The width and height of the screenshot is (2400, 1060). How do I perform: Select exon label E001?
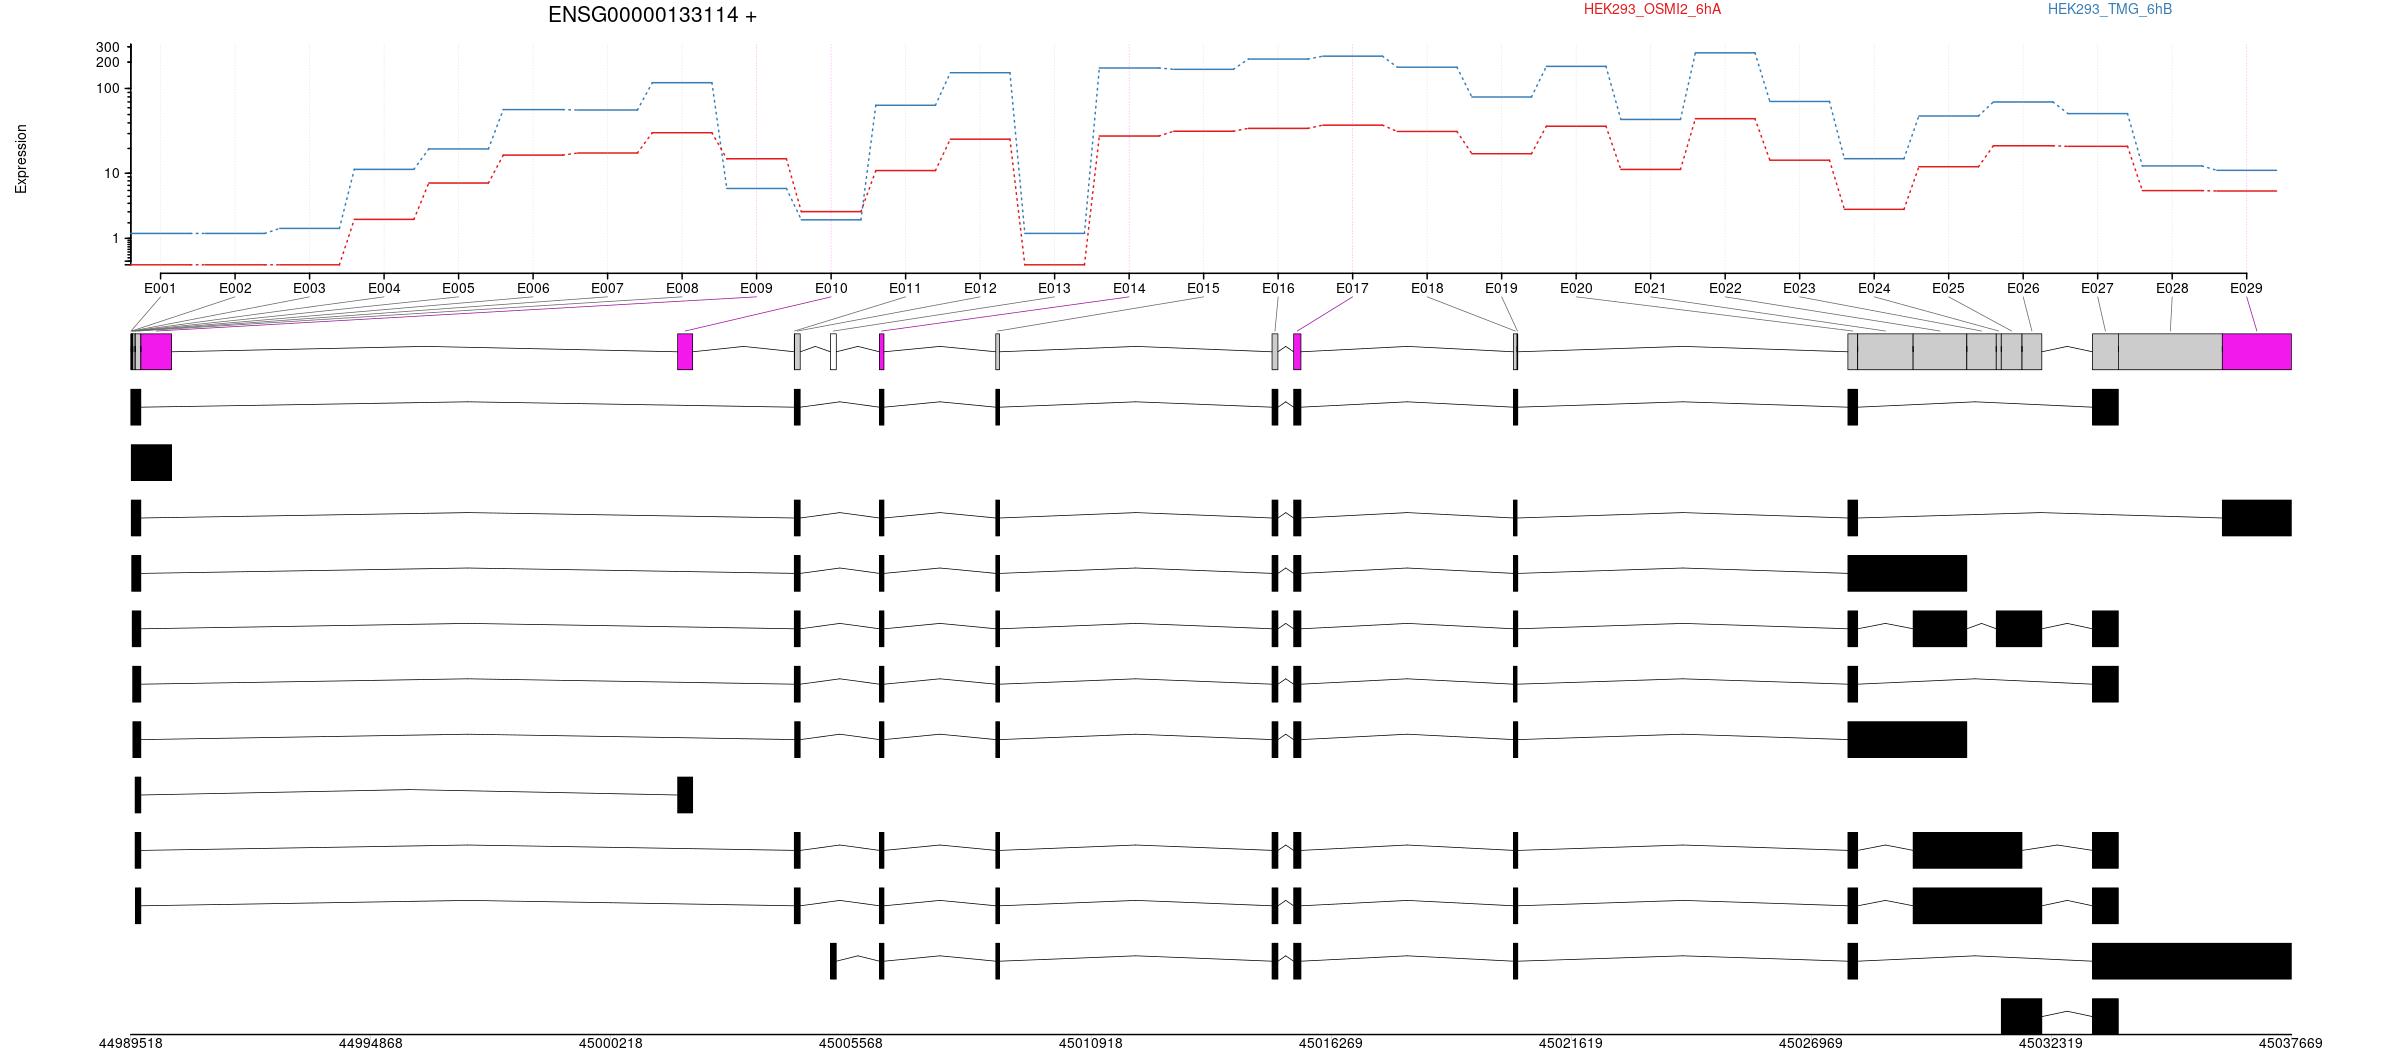pyautogui.click(x=160, y=288)
